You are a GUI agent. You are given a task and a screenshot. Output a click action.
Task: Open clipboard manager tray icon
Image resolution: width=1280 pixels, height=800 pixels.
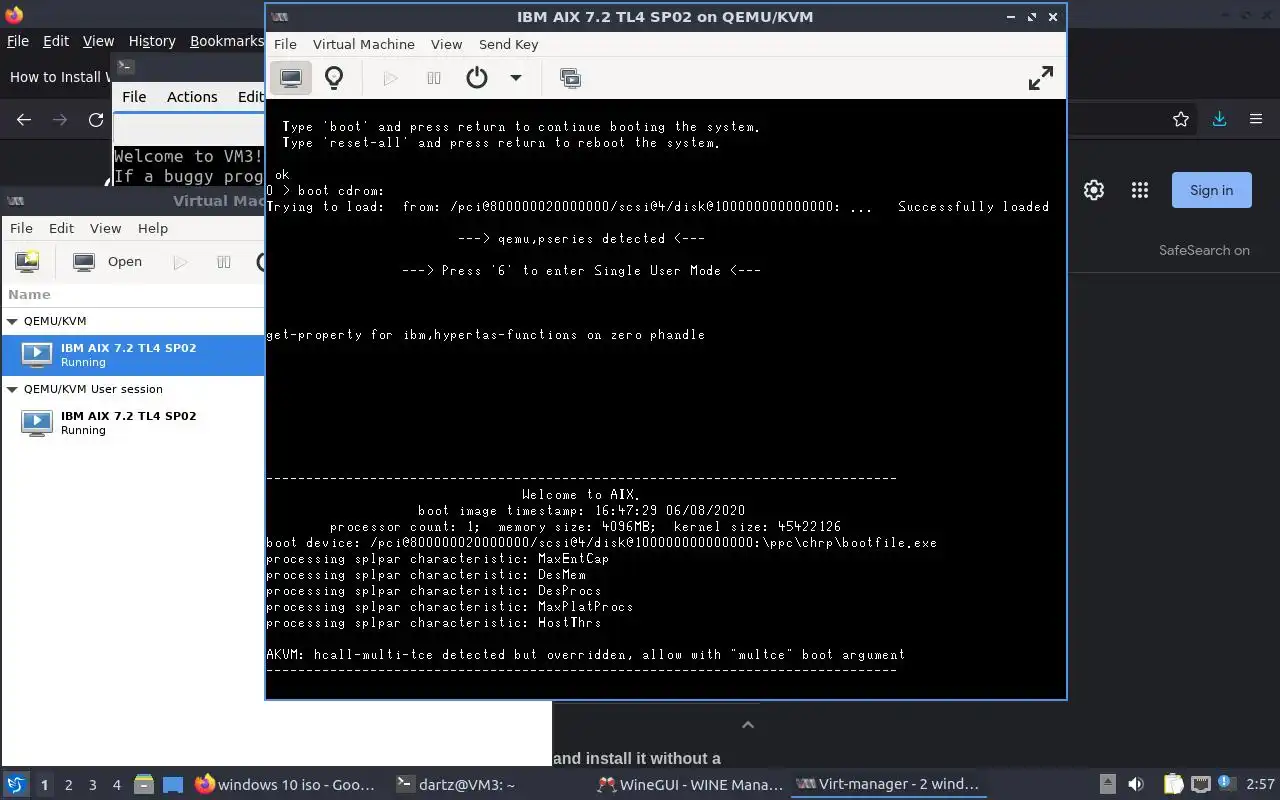[1173, 784]
